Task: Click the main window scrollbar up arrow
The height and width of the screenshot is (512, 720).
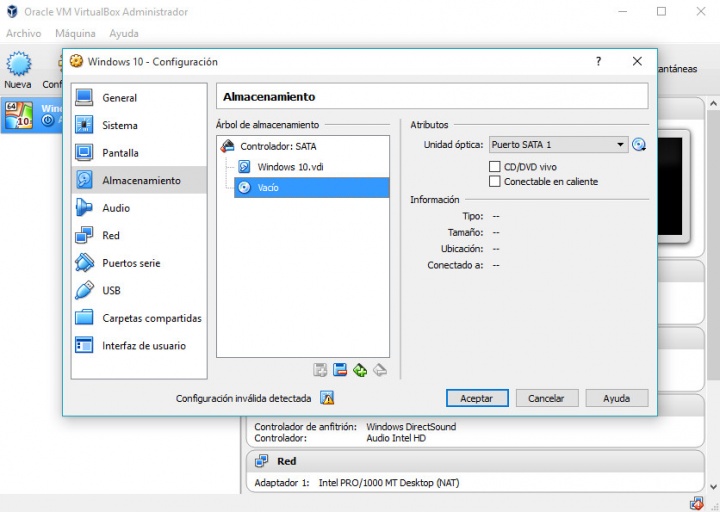Action: (713, 104)
